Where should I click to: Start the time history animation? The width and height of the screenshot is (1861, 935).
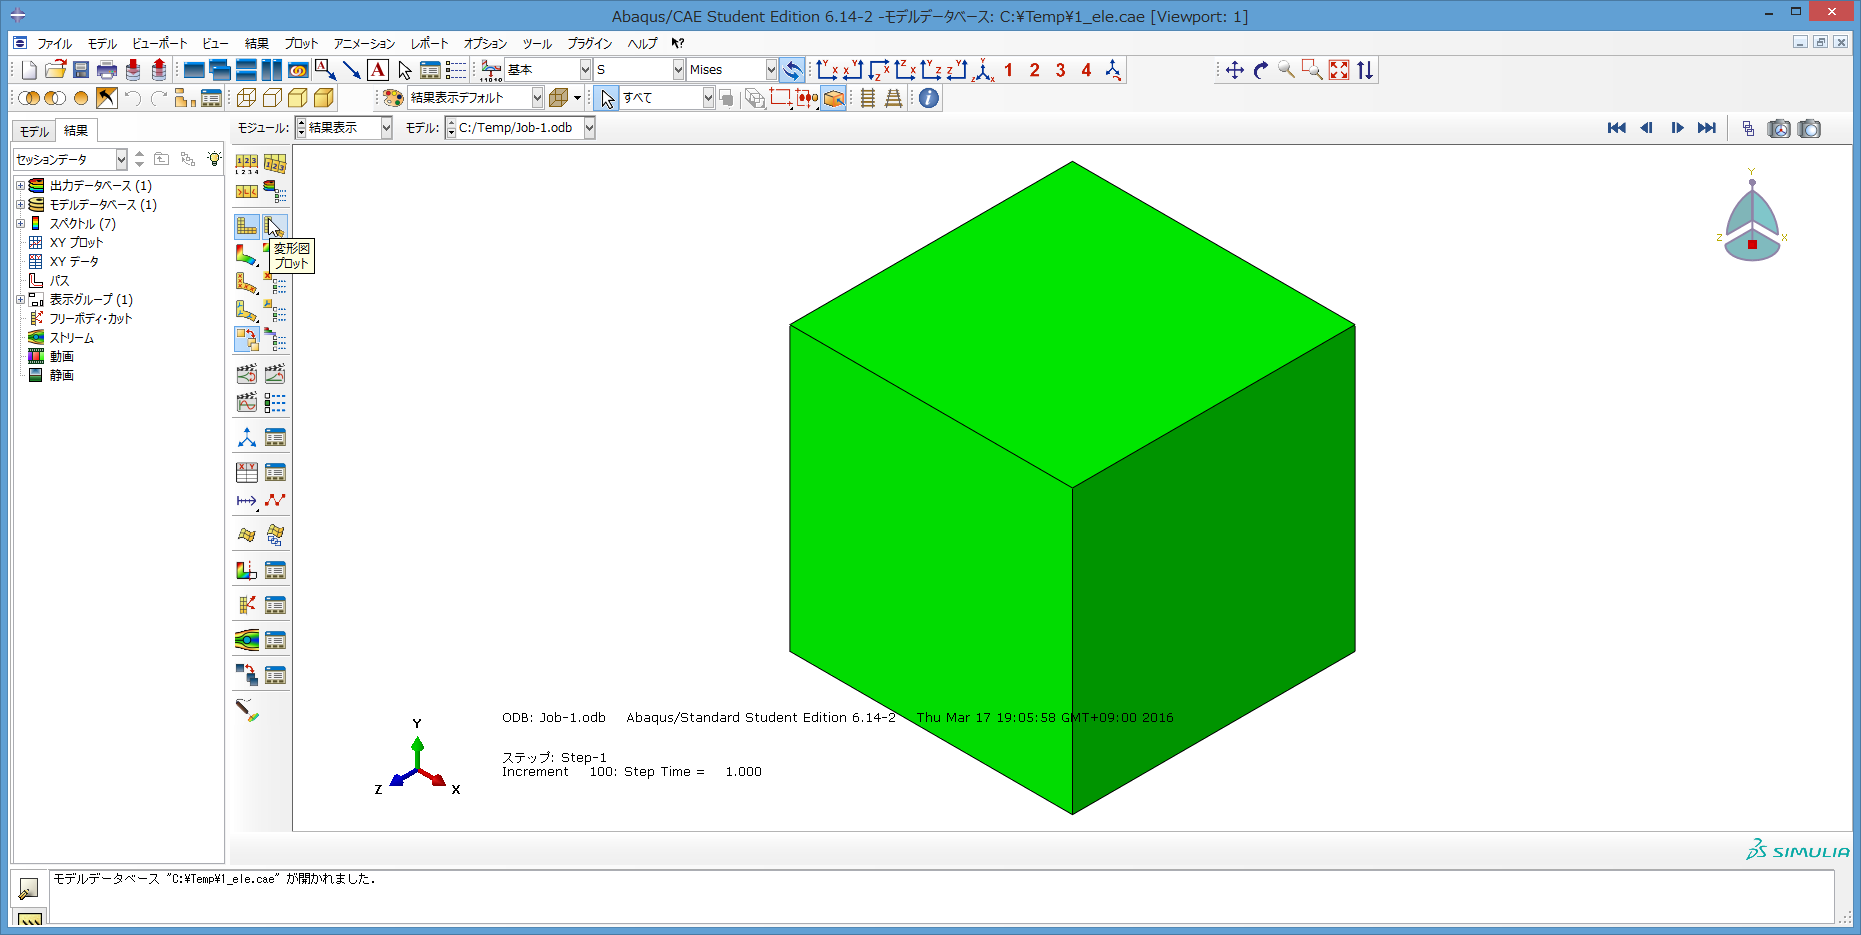coord(275,374)
